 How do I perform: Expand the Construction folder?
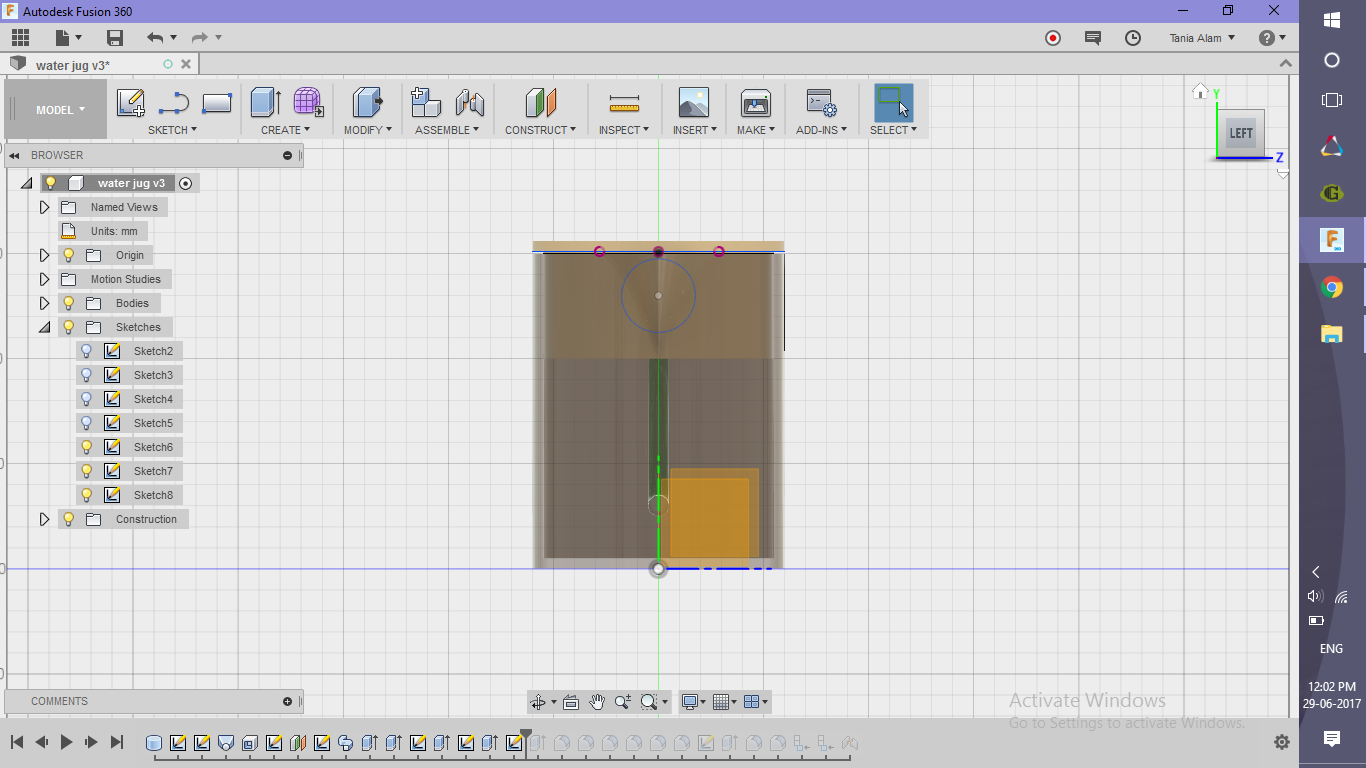pyautogui.click(x=44, y=519)
